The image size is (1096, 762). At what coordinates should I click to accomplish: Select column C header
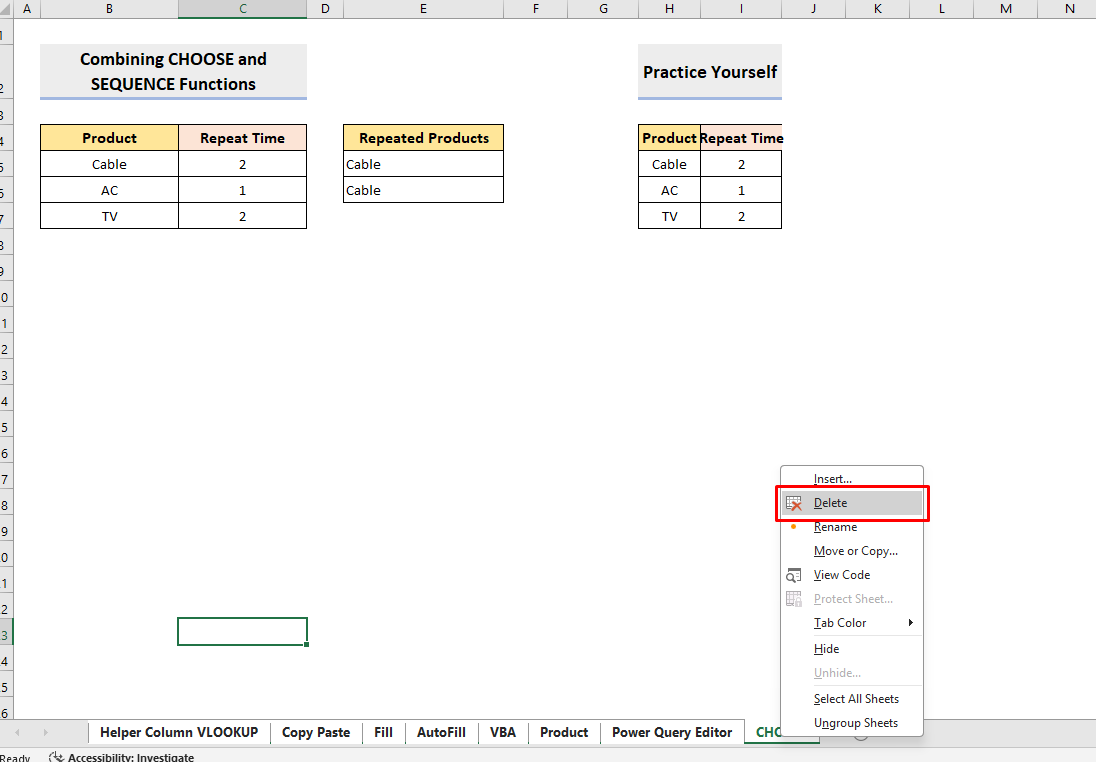(243, 9)
